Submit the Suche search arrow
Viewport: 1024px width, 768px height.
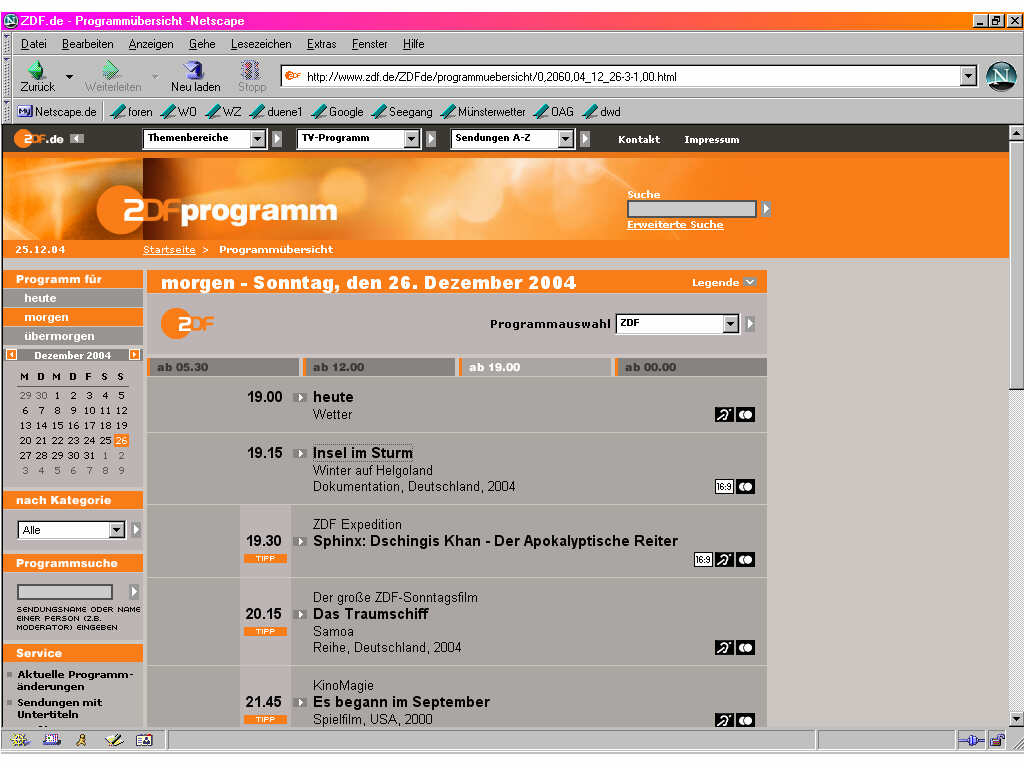pyautogui.click(x=766, y=209)
